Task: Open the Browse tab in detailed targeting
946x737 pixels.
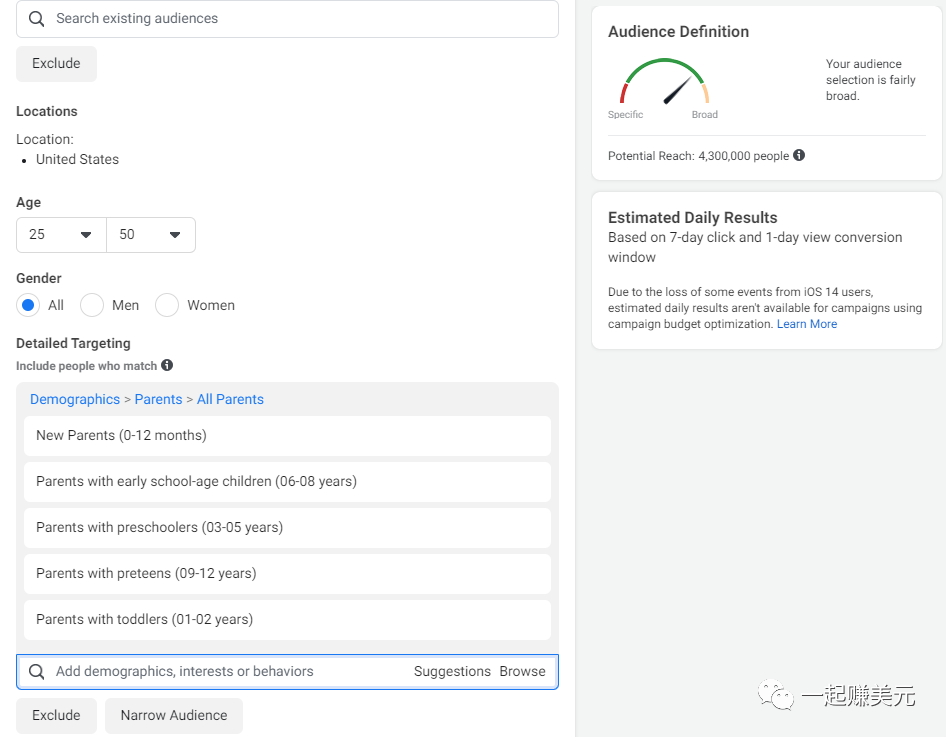Action: coord(522,672)
